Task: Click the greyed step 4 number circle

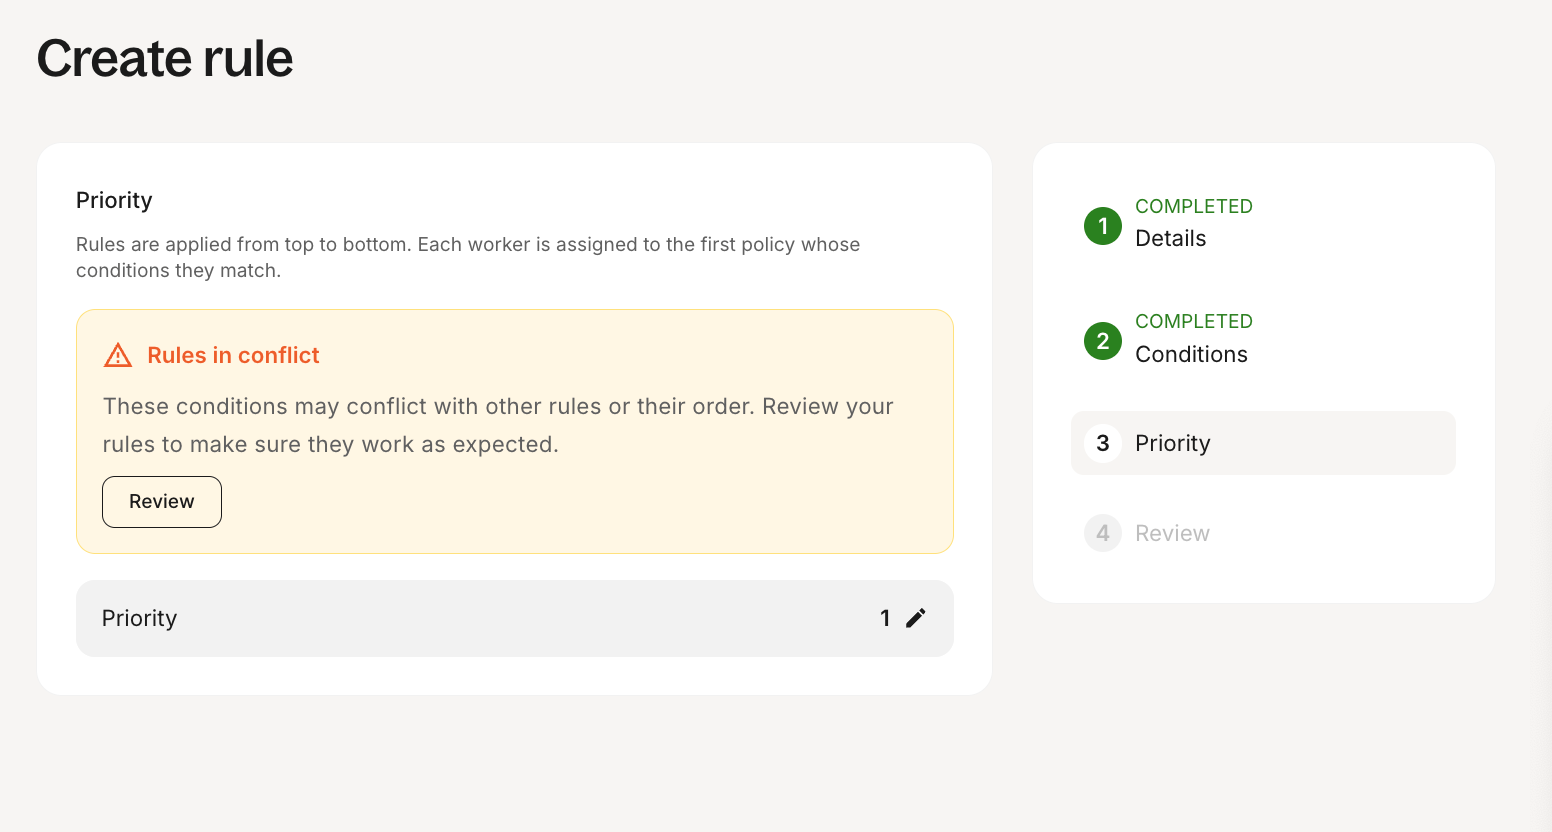Action: tap(1103, 533)
